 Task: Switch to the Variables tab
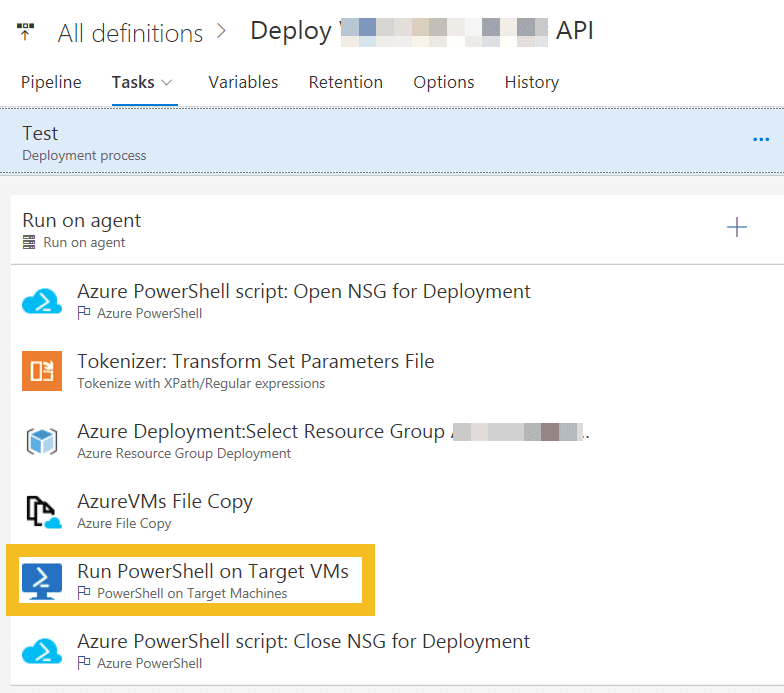[243, 82]
